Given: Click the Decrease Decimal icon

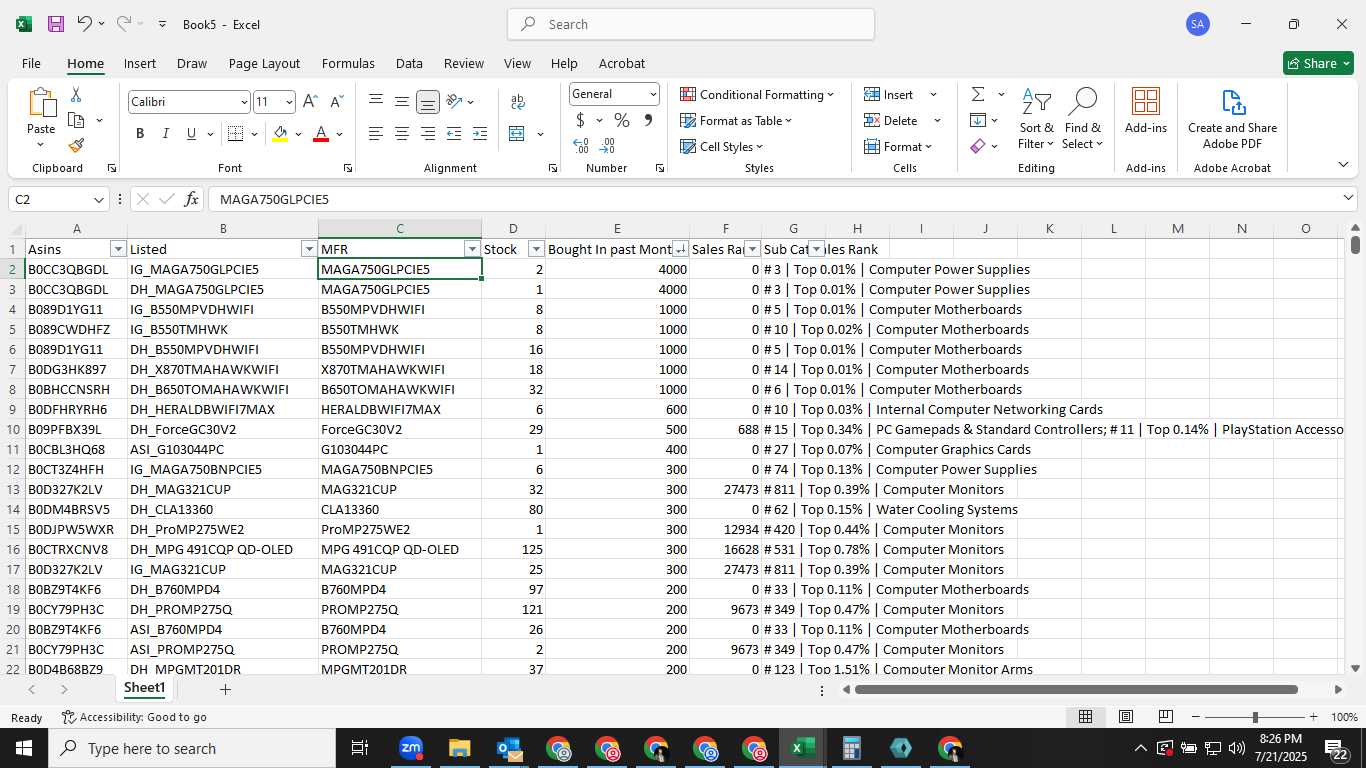Looking at the screenshot, I should [x=608, y=146].
